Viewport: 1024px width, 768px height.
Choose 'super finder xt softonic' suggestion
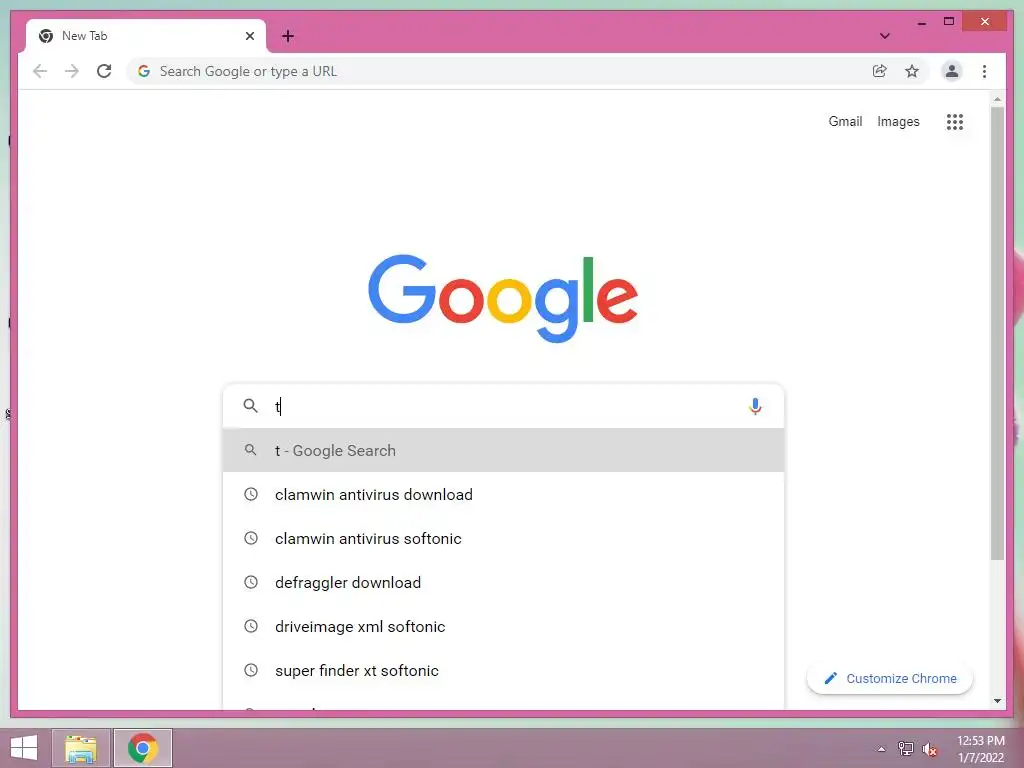click(x=504, y=670)
